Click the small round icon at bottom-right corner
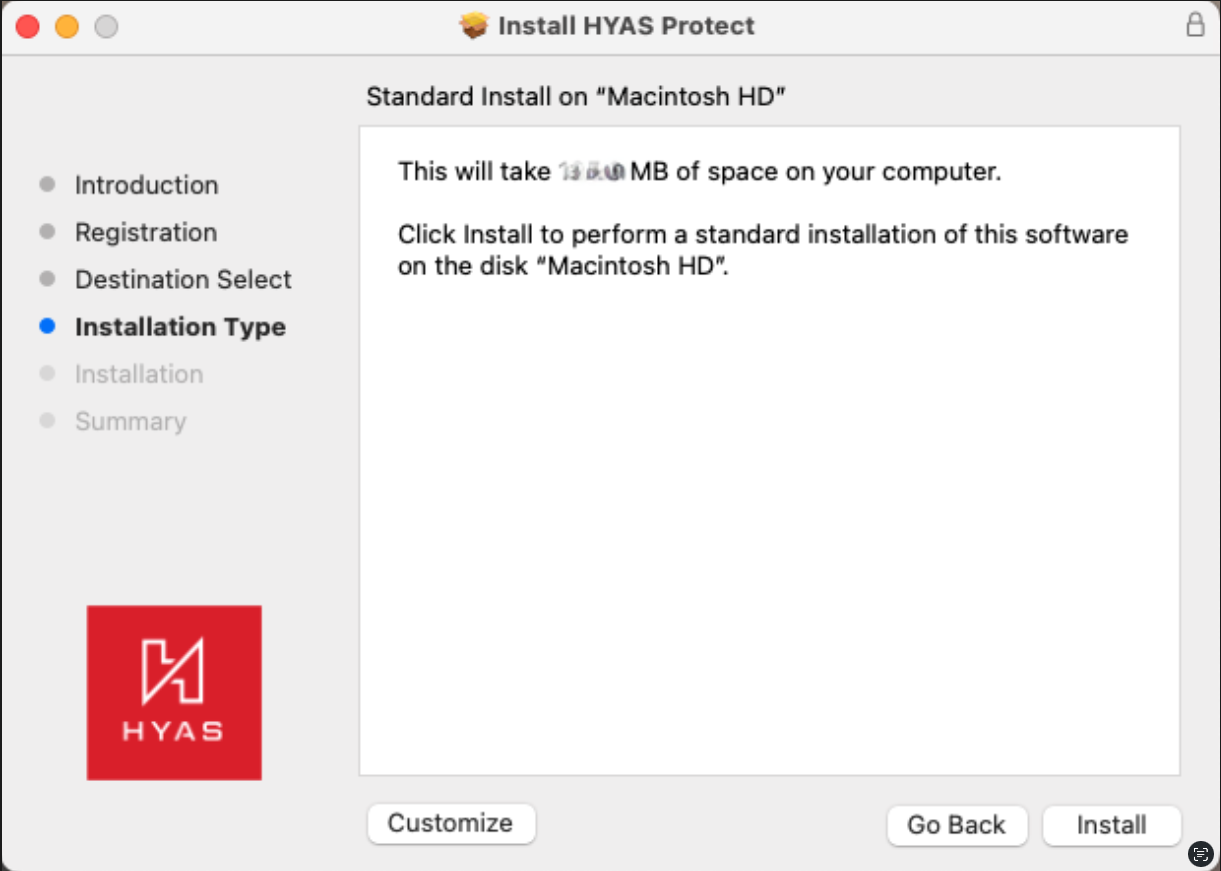 [1201, 853]
